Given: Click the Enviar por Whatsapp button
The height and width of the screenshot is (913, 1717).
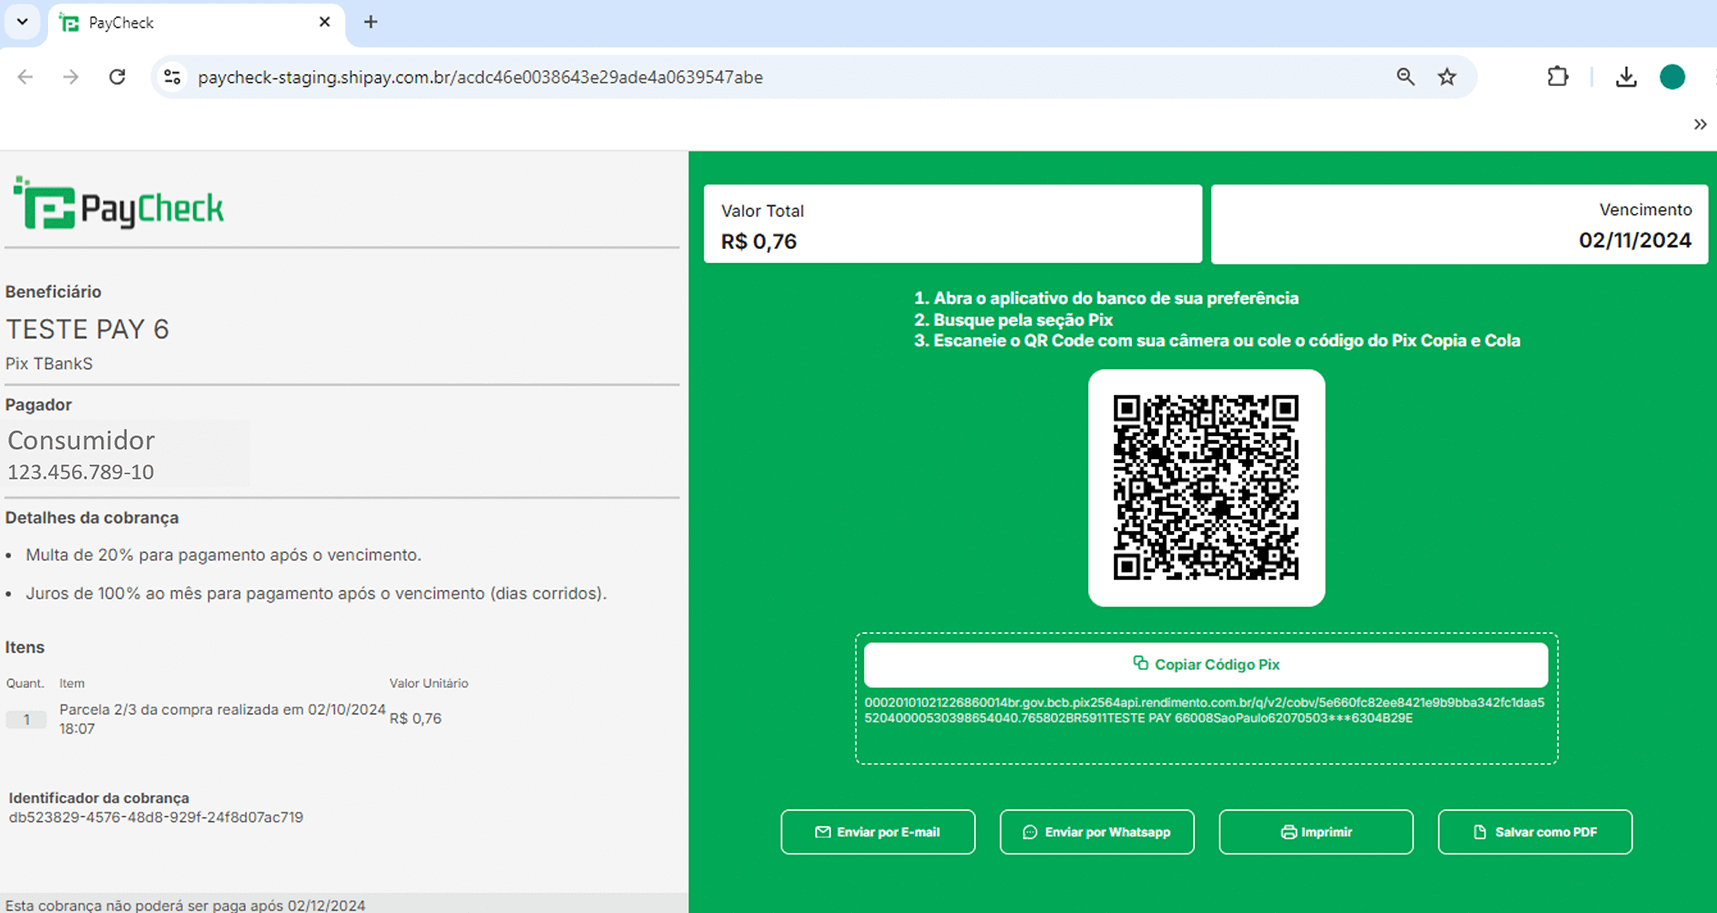Looking at the screenshot, I should pos(1097,832).
